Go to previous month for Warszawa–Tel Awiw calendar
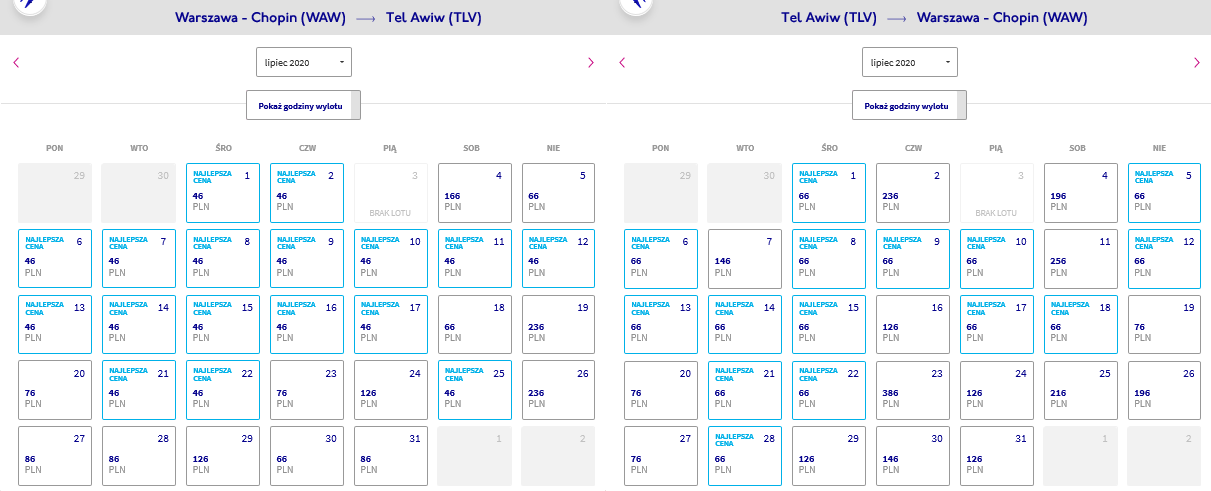Screen dimensions: 1211x491 (16, 62)
